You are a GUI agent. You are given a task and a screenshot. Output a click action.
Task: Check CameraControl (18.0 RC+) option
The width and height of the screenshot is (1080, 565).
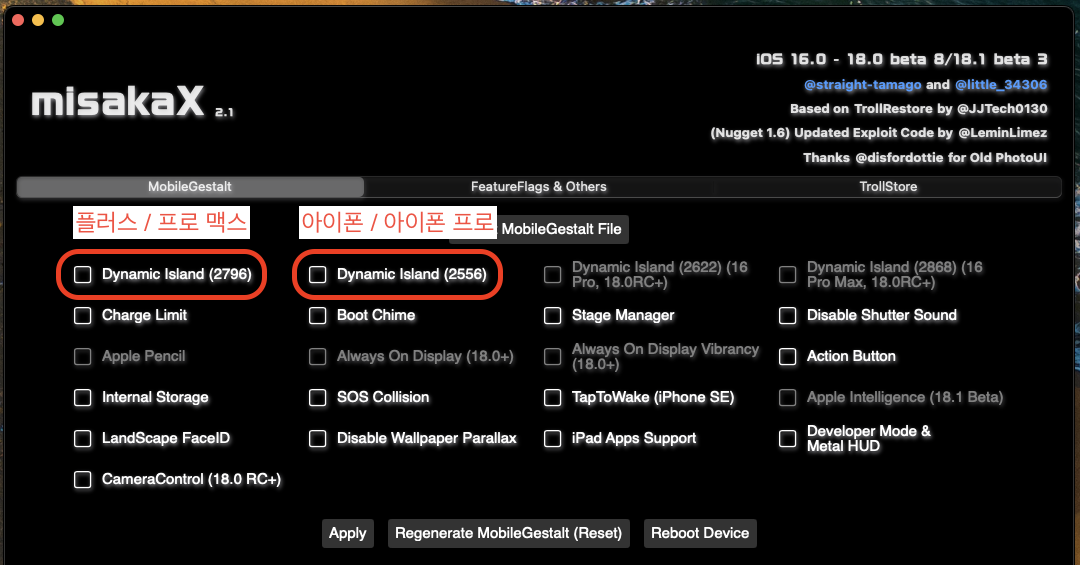(x=83, y=479)
